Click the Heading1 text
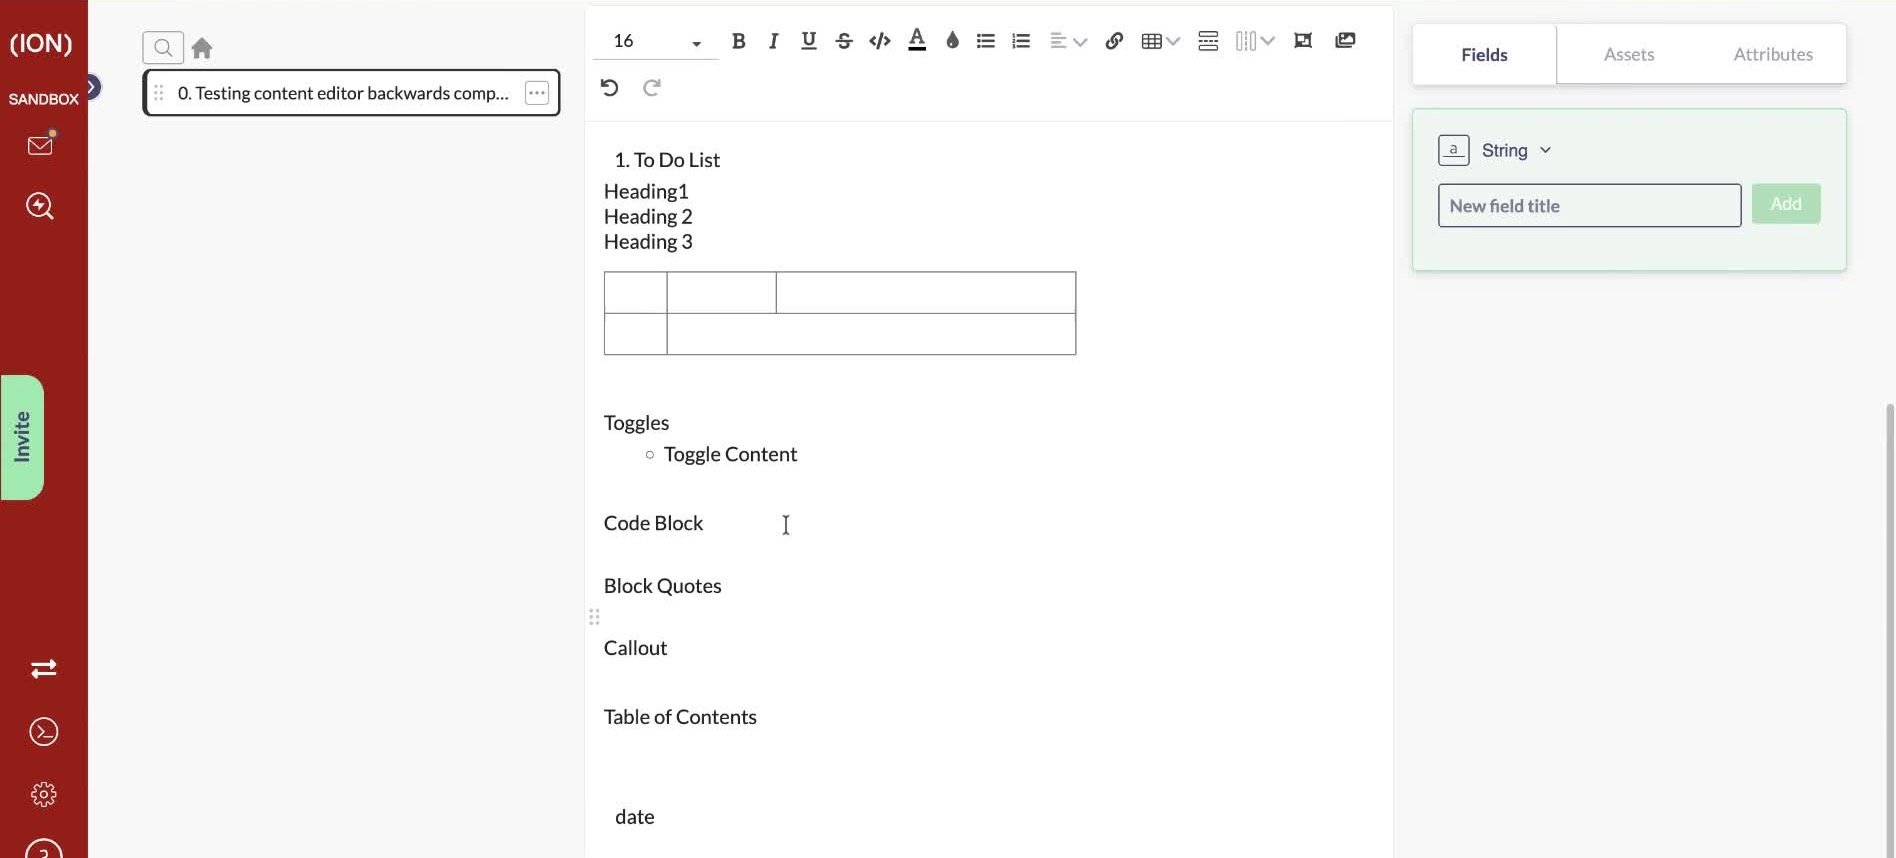Image resolution: width=1896 pixels, height=858 pixels. [646, 191]
